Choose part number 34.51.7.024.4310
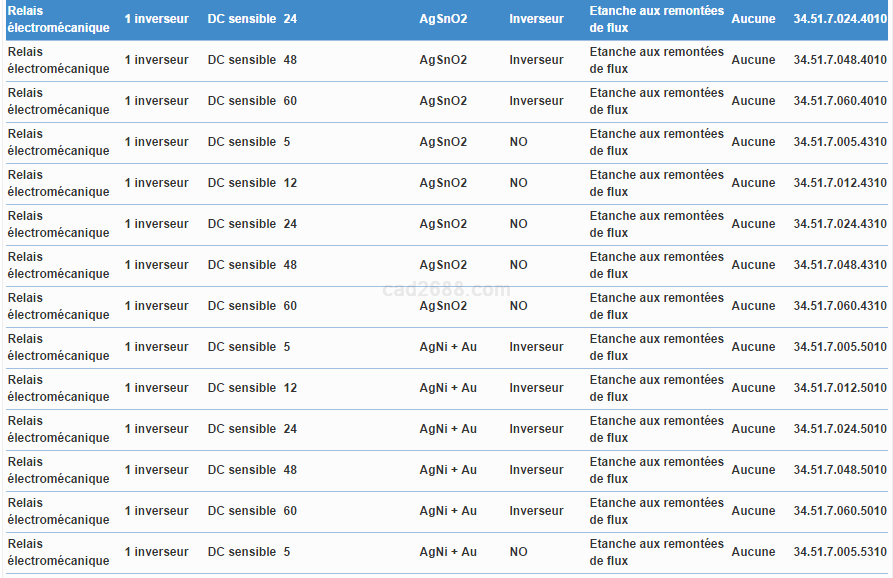893x578 pixels. click(839, 224)
